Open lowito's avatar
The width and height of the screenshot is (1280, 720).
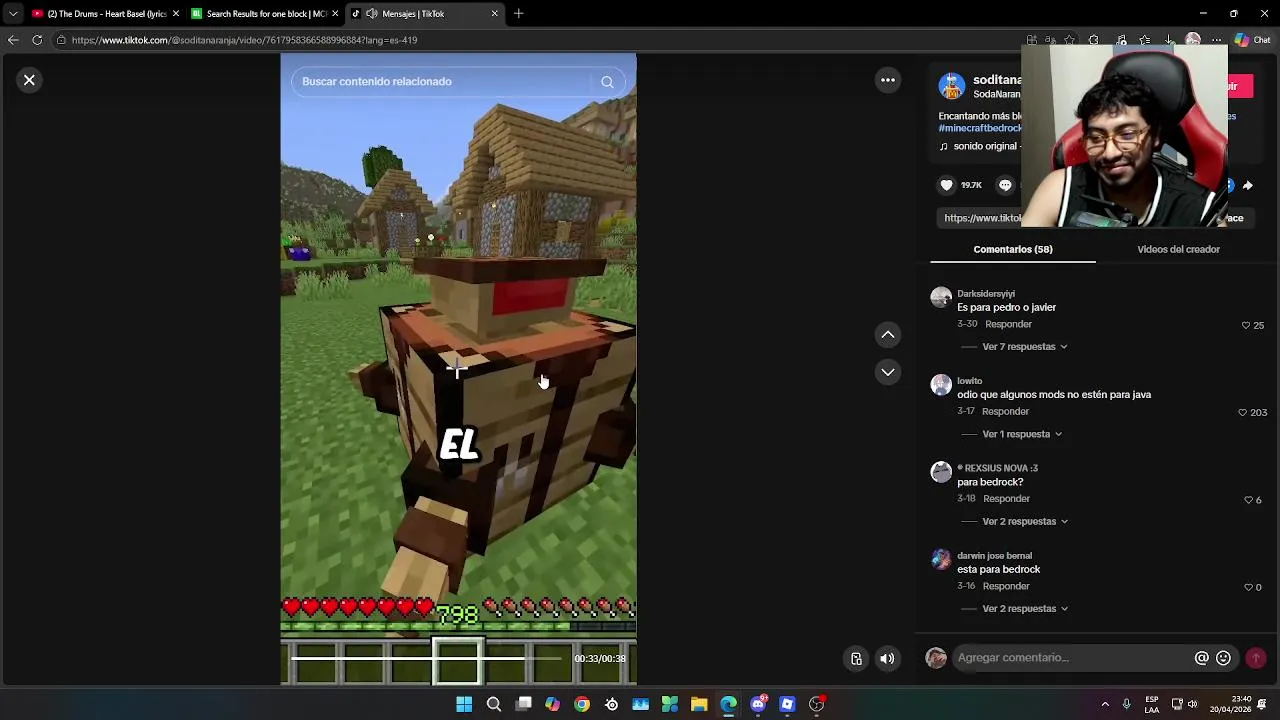pyautogui.click(x=941, y=385)
